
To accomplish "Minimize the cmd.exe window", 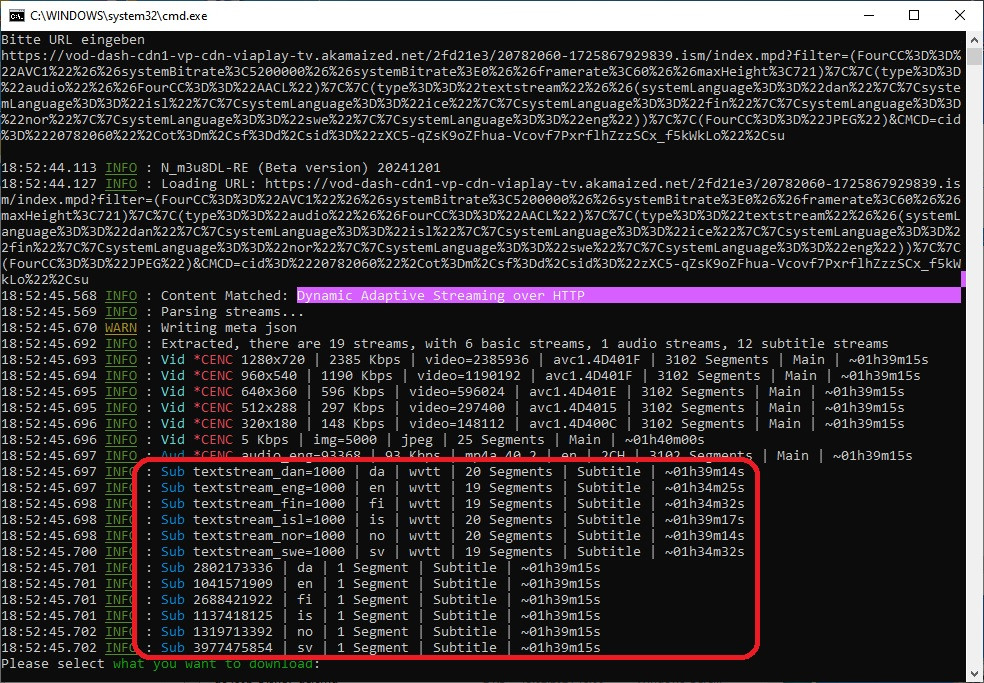I will (x=869, y=16).
